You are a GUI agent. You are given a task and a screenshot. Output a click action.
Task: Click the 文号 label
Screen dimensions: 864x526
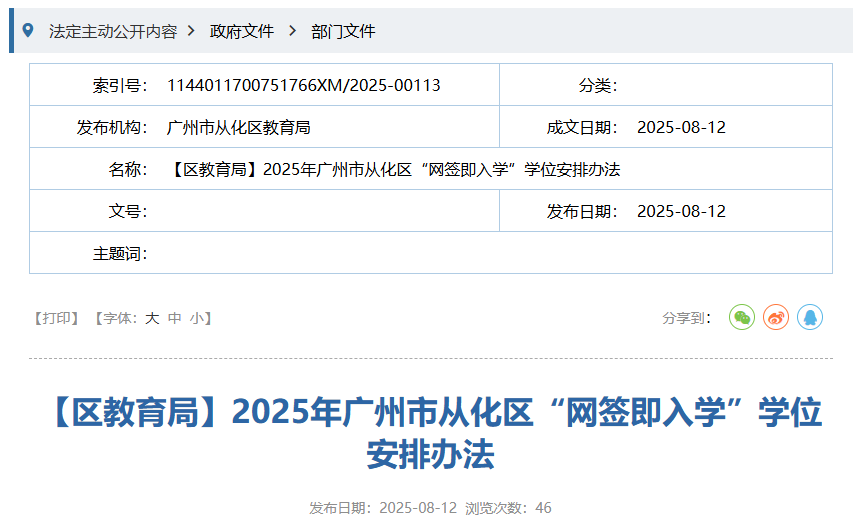click(x=128, y=212)
